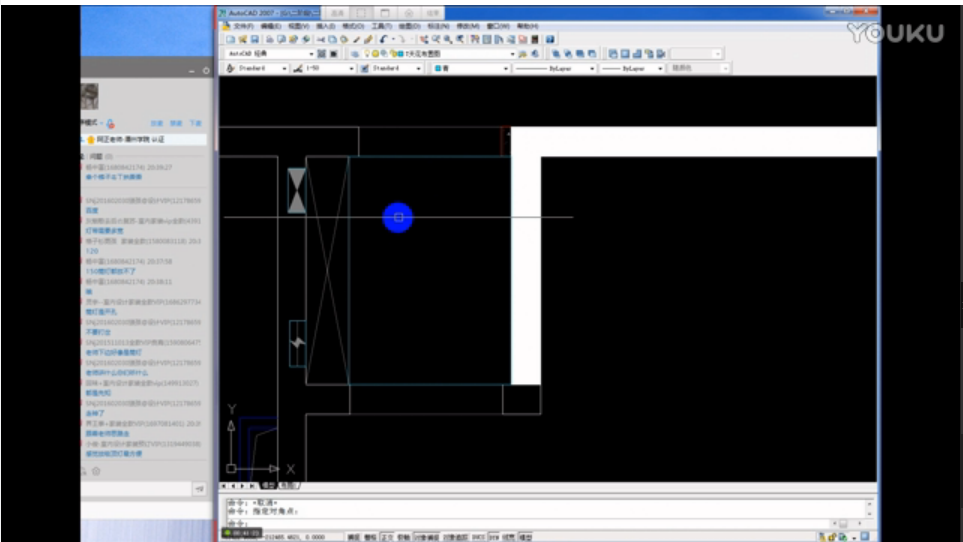Open the QuickCalc calculator icon
Image resolution: width=963 pixels, height=542 pixels.
pyautogui.click(x=534, y=39)
